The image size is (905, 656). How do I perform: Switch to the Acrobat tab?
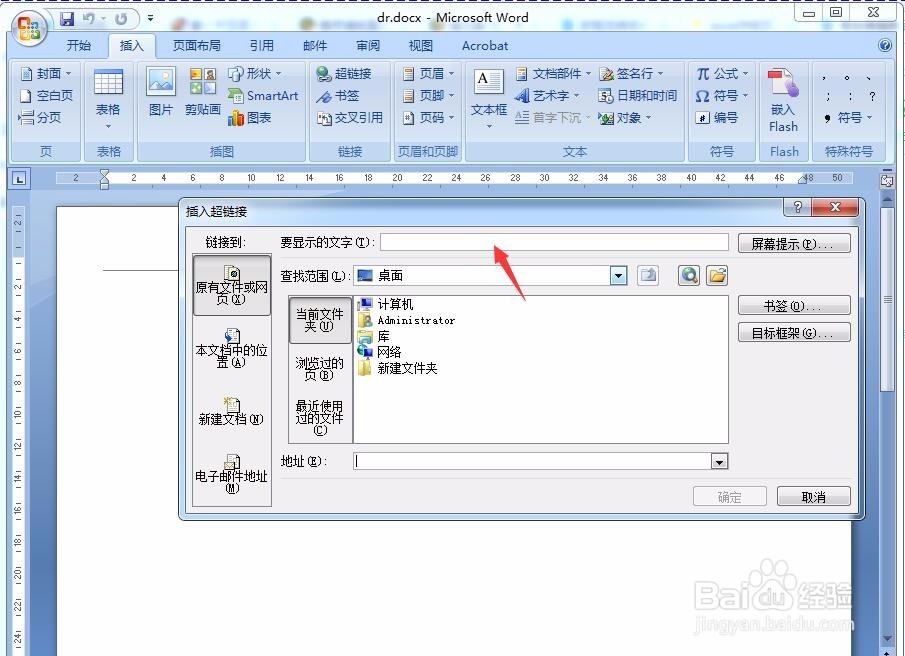click(485, 46)
